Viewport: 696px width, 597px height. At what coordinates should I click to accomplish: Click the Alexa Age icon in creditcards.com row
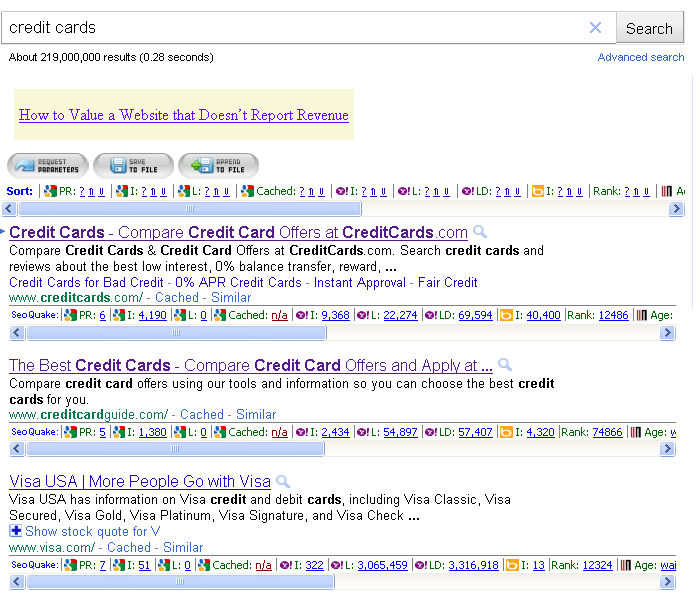coord(641,315)
